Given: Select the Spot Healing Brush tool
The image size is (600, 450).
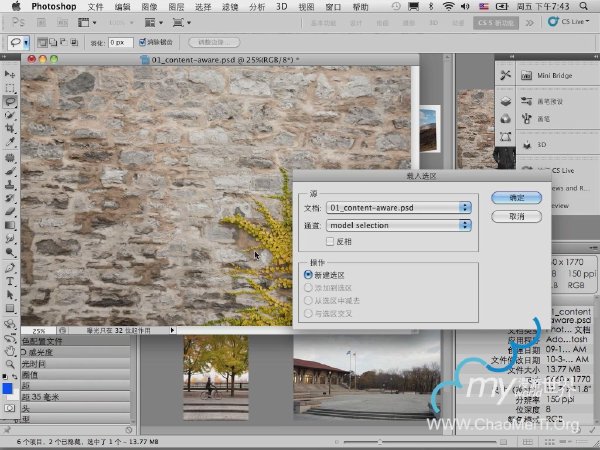Looking at the screenshot, I should pos(10,158).
